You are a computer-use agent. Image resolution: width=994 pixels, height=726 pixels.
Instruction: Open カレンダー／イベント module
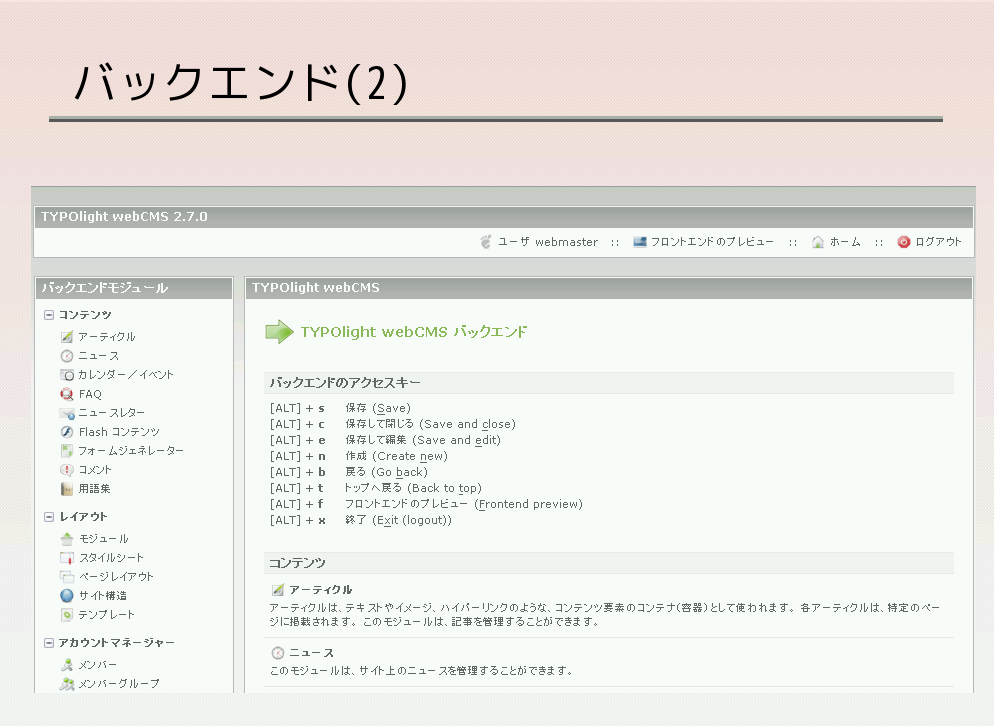[x=126, y=375]
